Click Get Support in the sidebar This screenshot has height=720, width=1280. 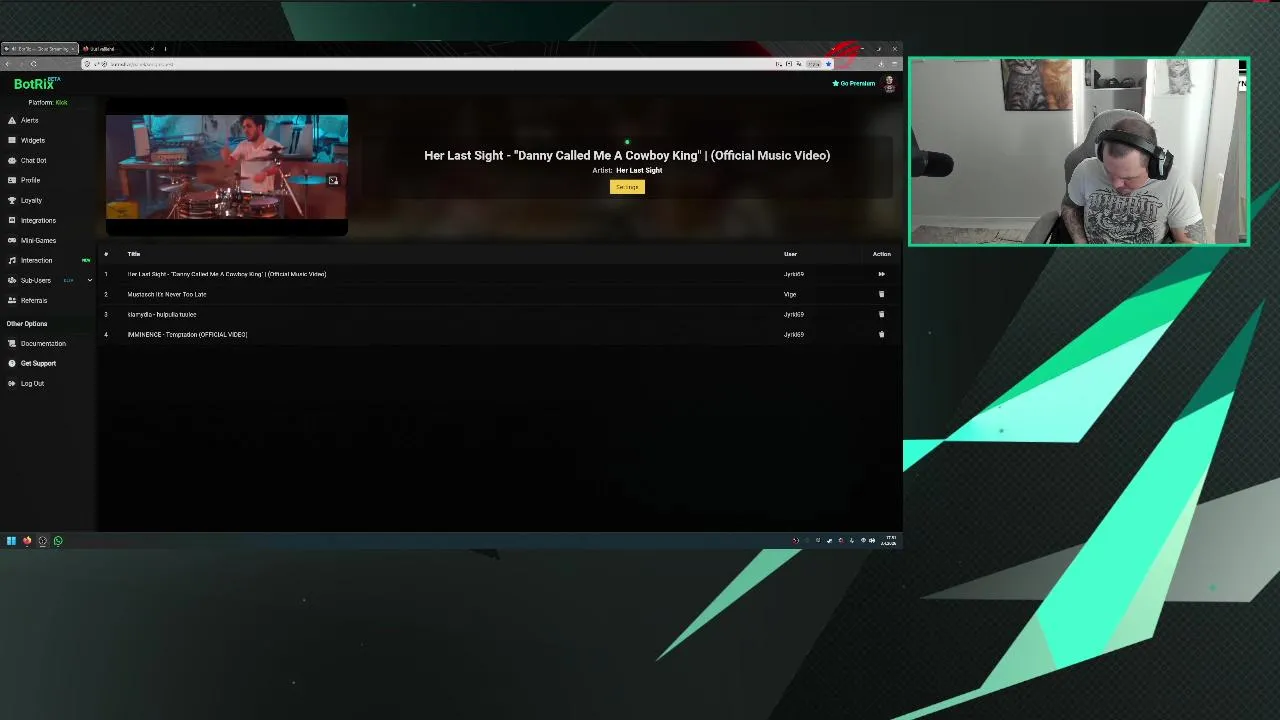38,363
